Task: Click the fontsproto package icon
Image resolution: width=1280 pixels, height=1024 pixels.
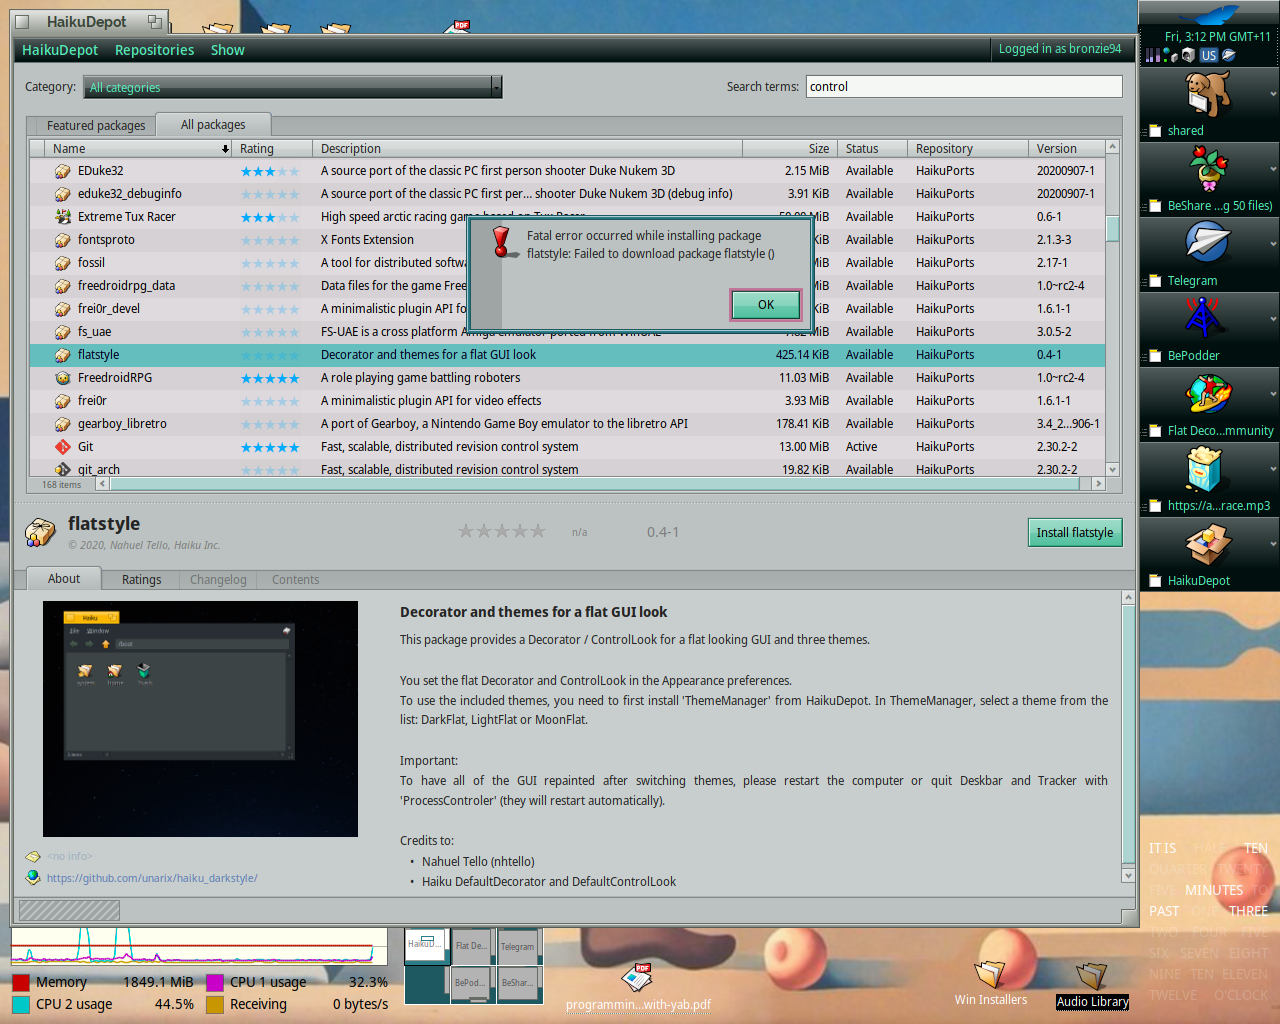Action: click(63, 240)
